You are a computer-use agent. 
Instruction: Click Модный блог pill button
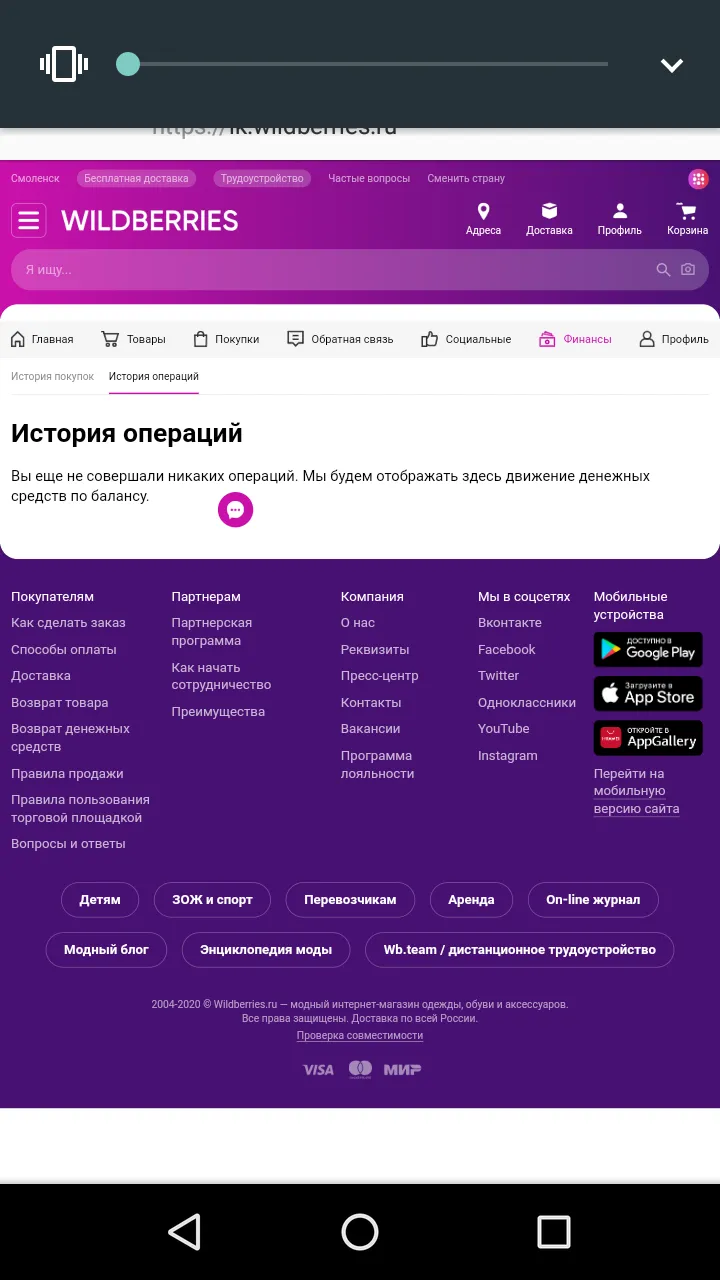coord(106,950)
